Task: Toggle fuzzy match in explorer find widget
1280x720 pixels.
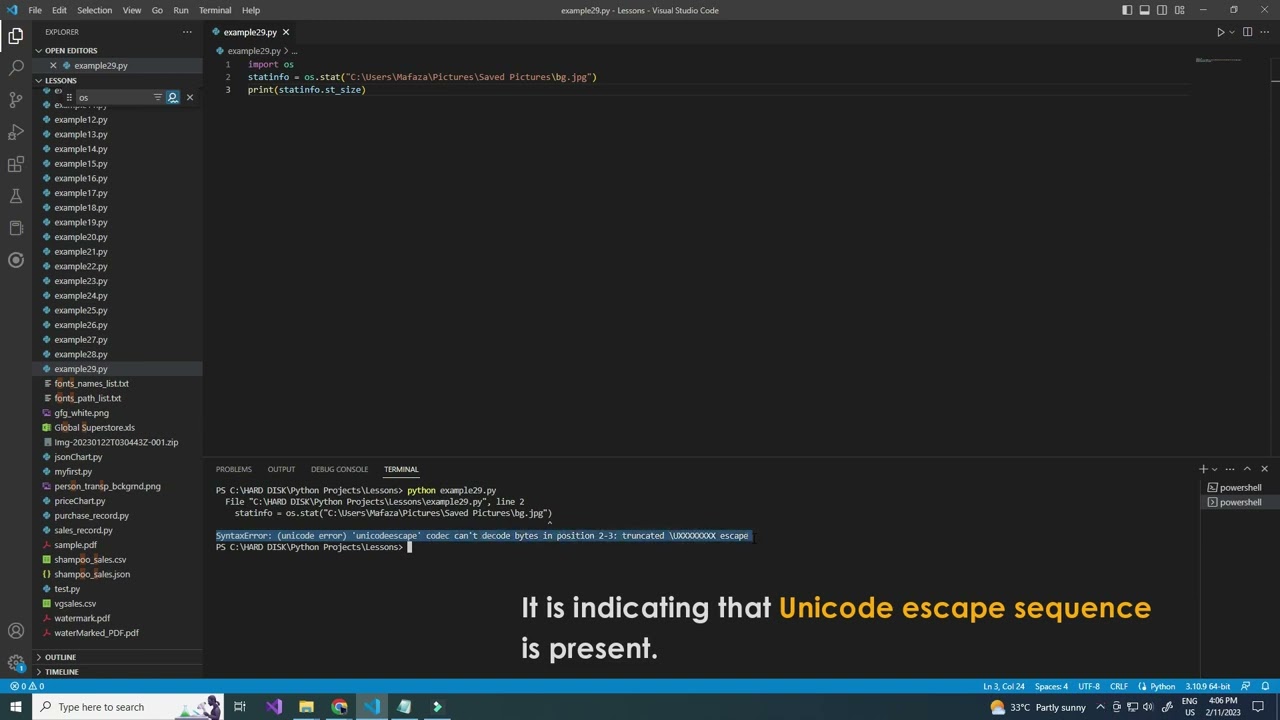Action: coord(172,97)
